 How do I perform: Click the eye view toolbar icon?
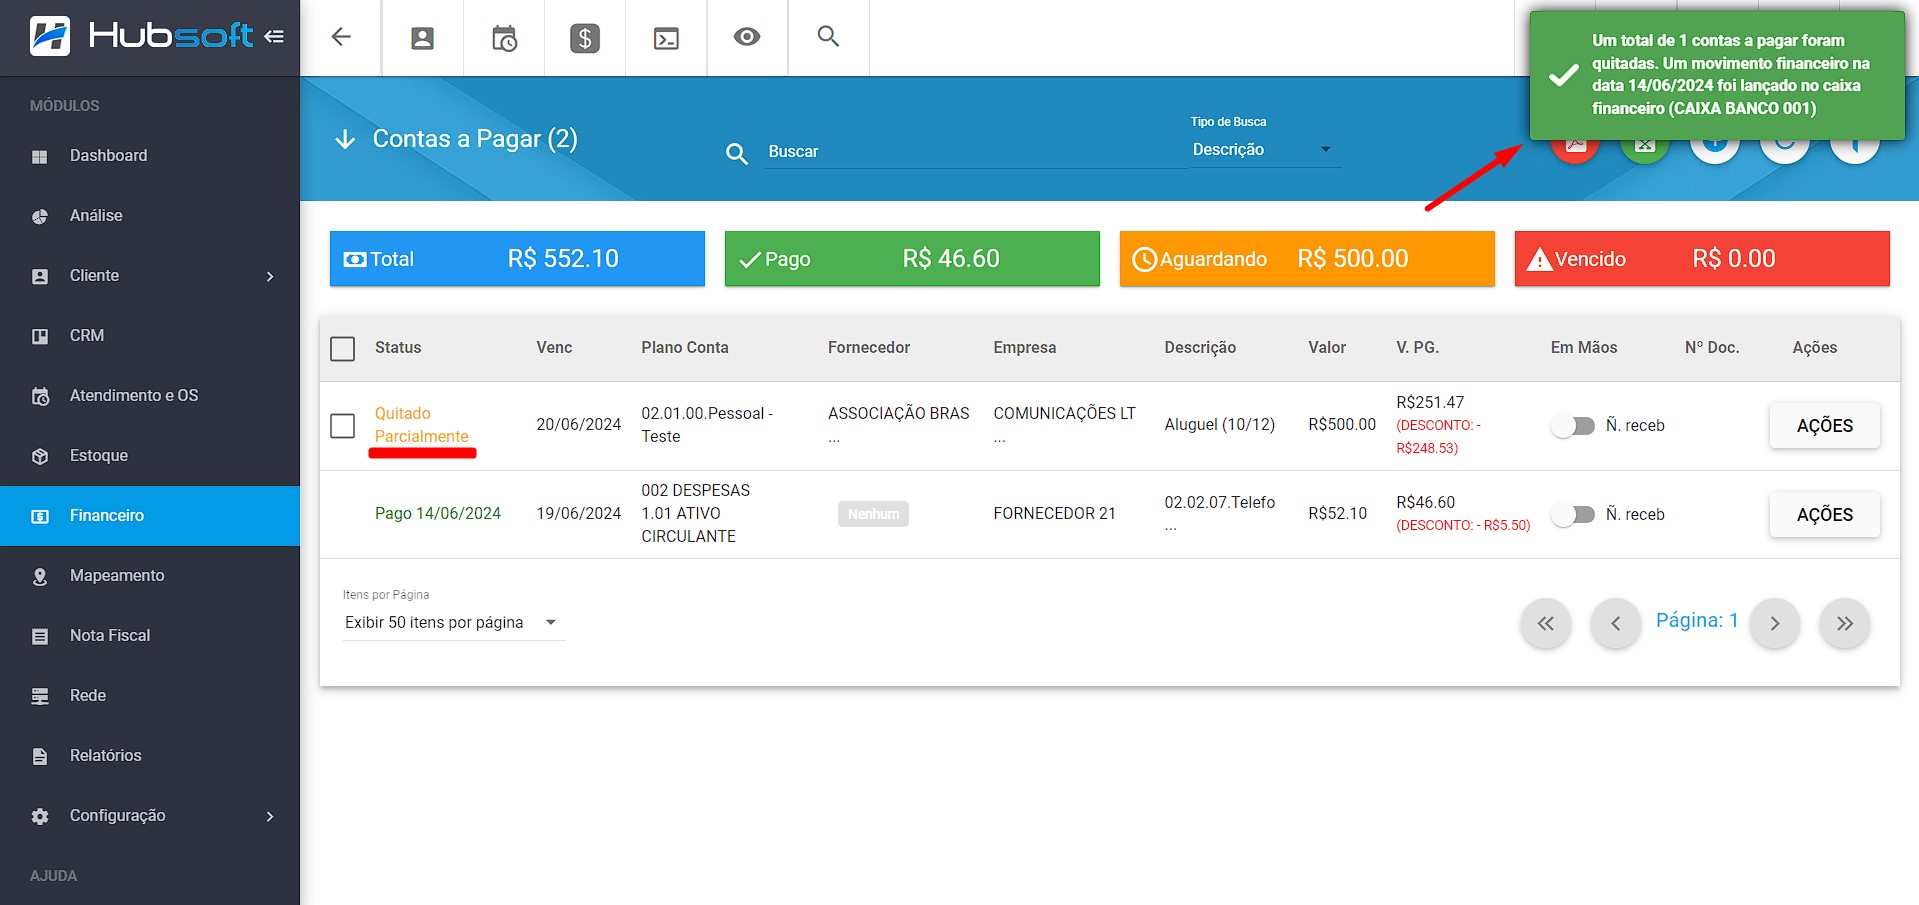click(x=747, y=37)
